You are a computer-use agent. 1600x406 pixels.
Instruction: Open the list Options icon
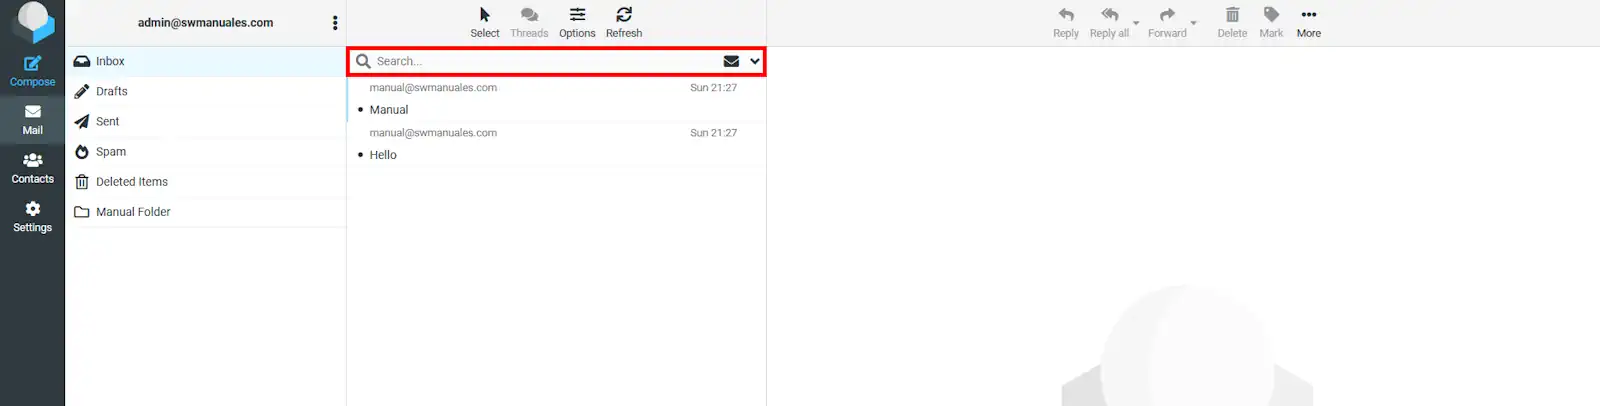[x=577, y=15]
